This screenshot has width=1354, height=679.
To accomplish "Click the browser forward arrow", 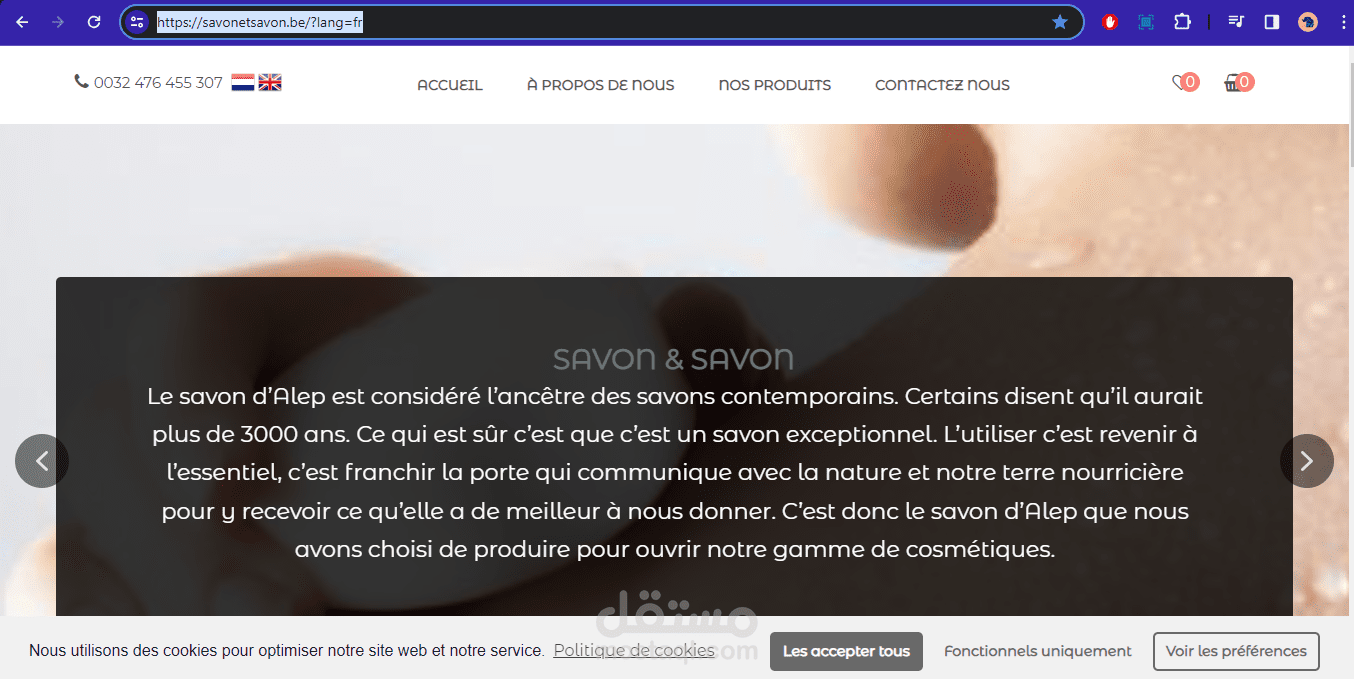I will point(58,22).
